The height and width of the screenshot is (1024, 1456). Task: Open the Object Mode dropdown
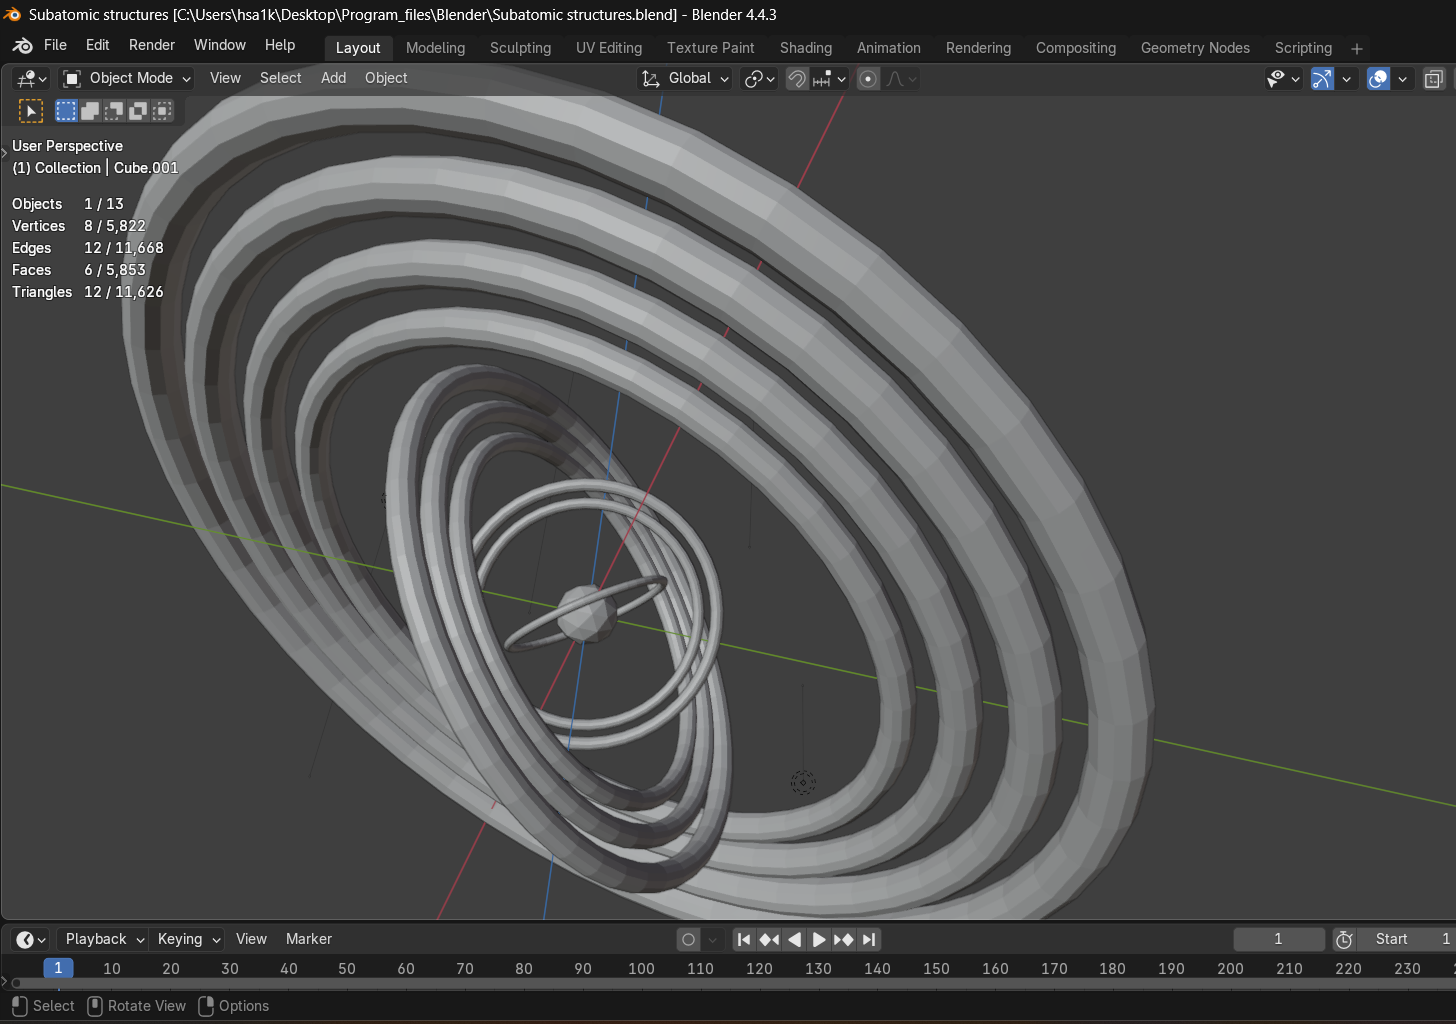[126, 78]
